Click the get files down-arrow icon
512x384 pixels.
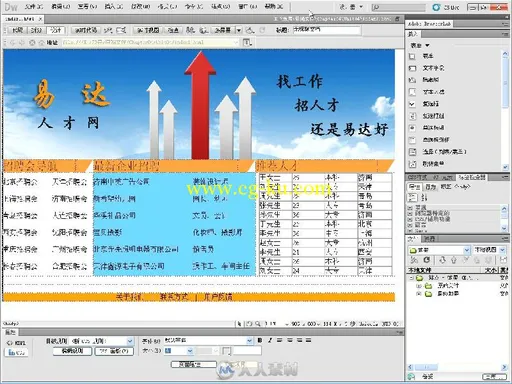coord(442,260)
